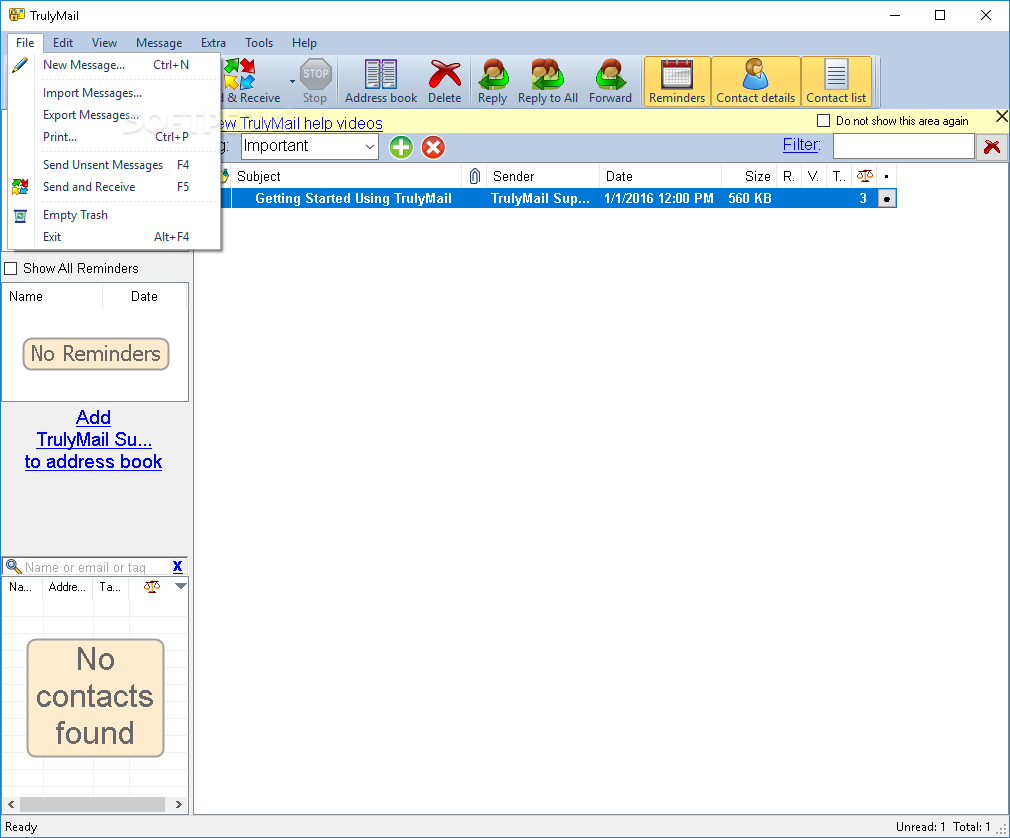Toggle the Contact list panel
This screenshot has width=1010, height=838.
(x=836, y=81)
